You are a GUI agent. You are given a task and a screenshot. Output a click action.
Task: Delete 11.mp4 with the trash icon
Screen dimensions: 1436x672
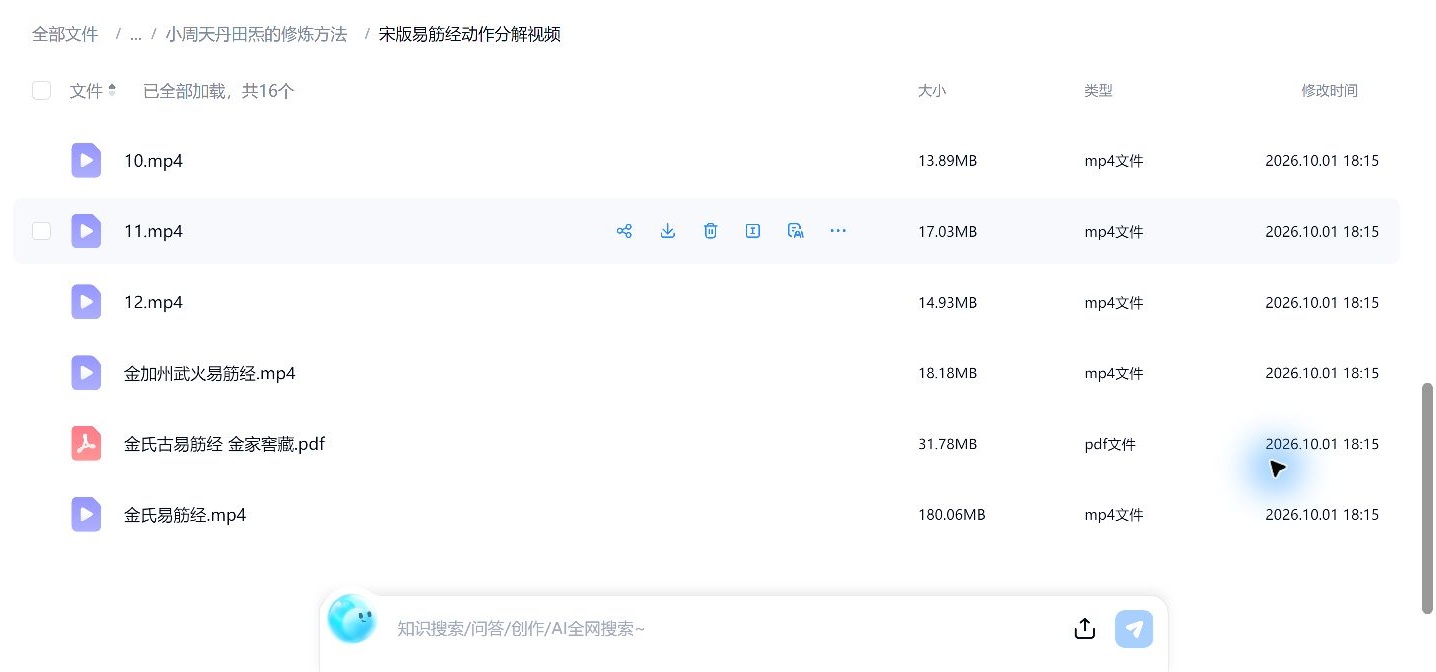(711, 231)
